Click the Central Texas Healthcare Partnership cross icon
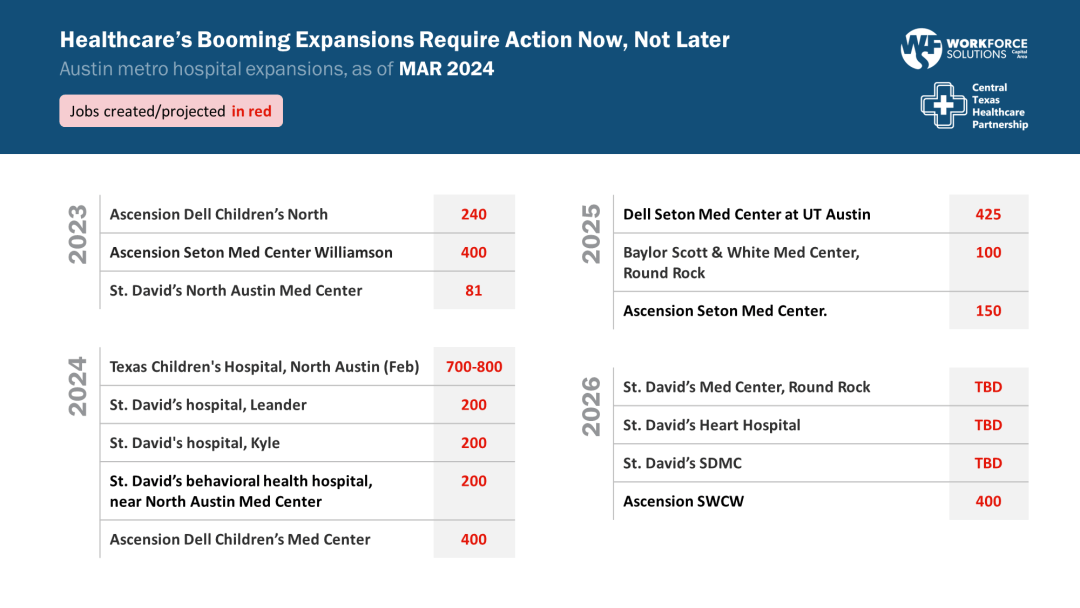 944,105
